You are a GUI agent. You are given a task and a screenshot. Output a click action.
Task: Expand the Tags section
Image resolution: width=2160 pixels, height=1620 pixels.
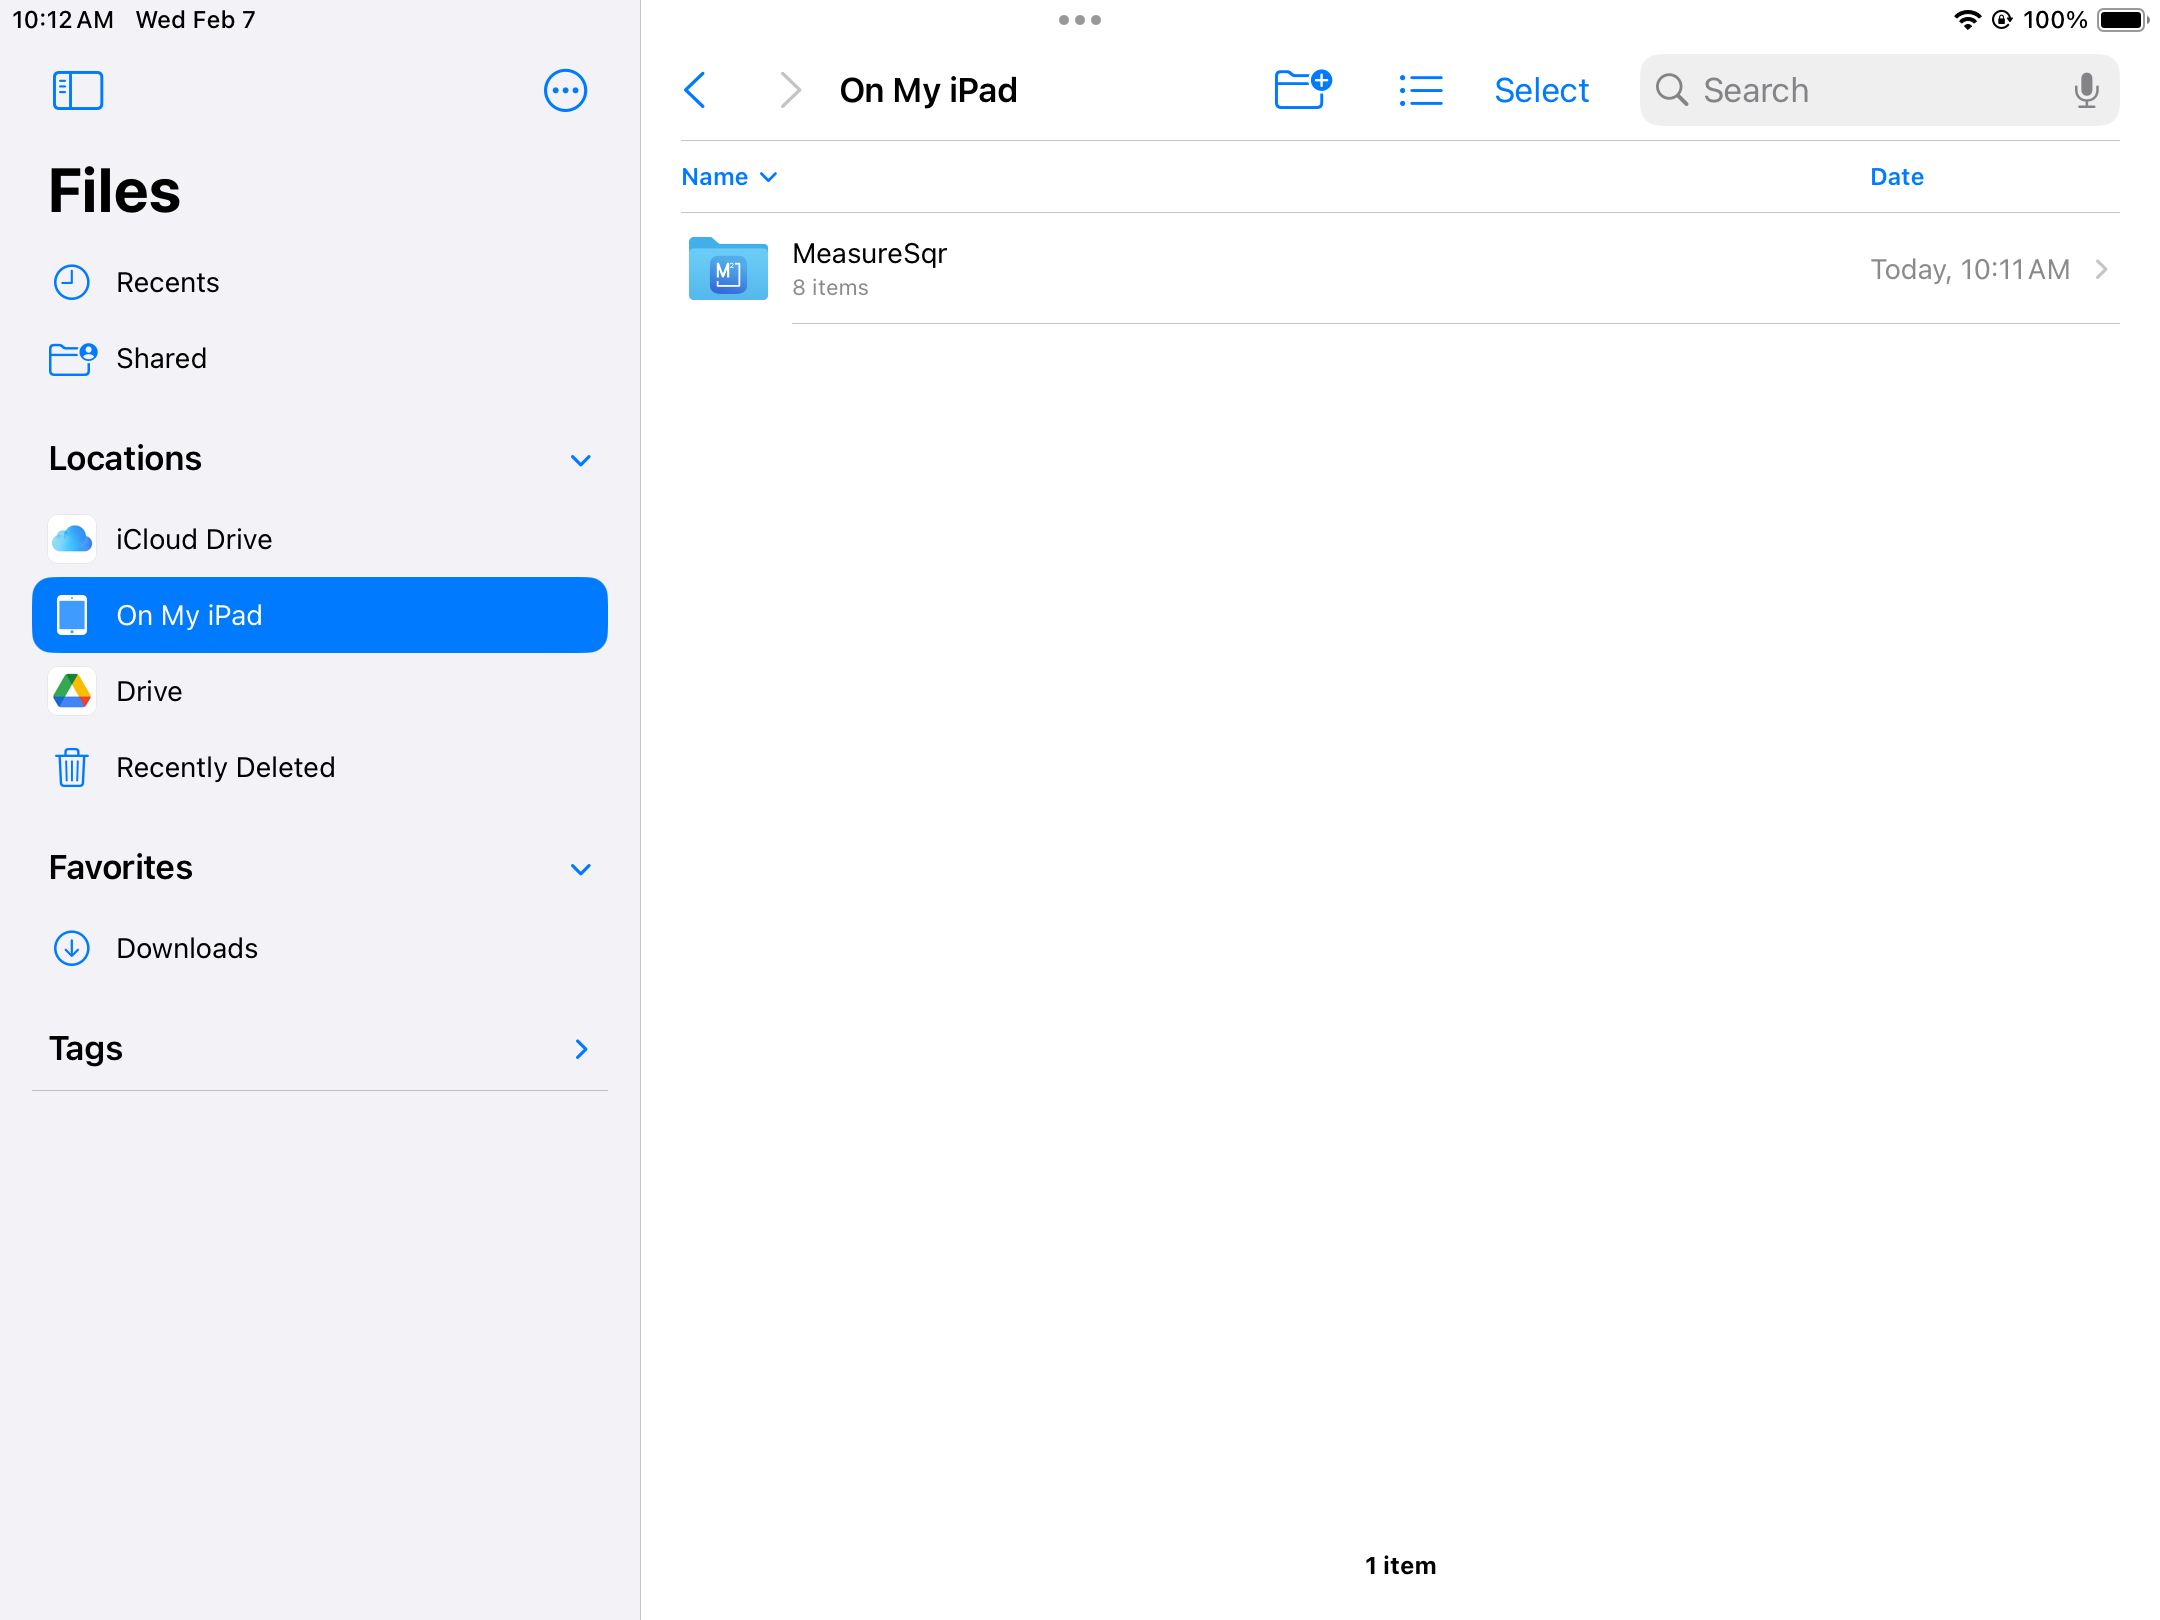point(580,1049)
